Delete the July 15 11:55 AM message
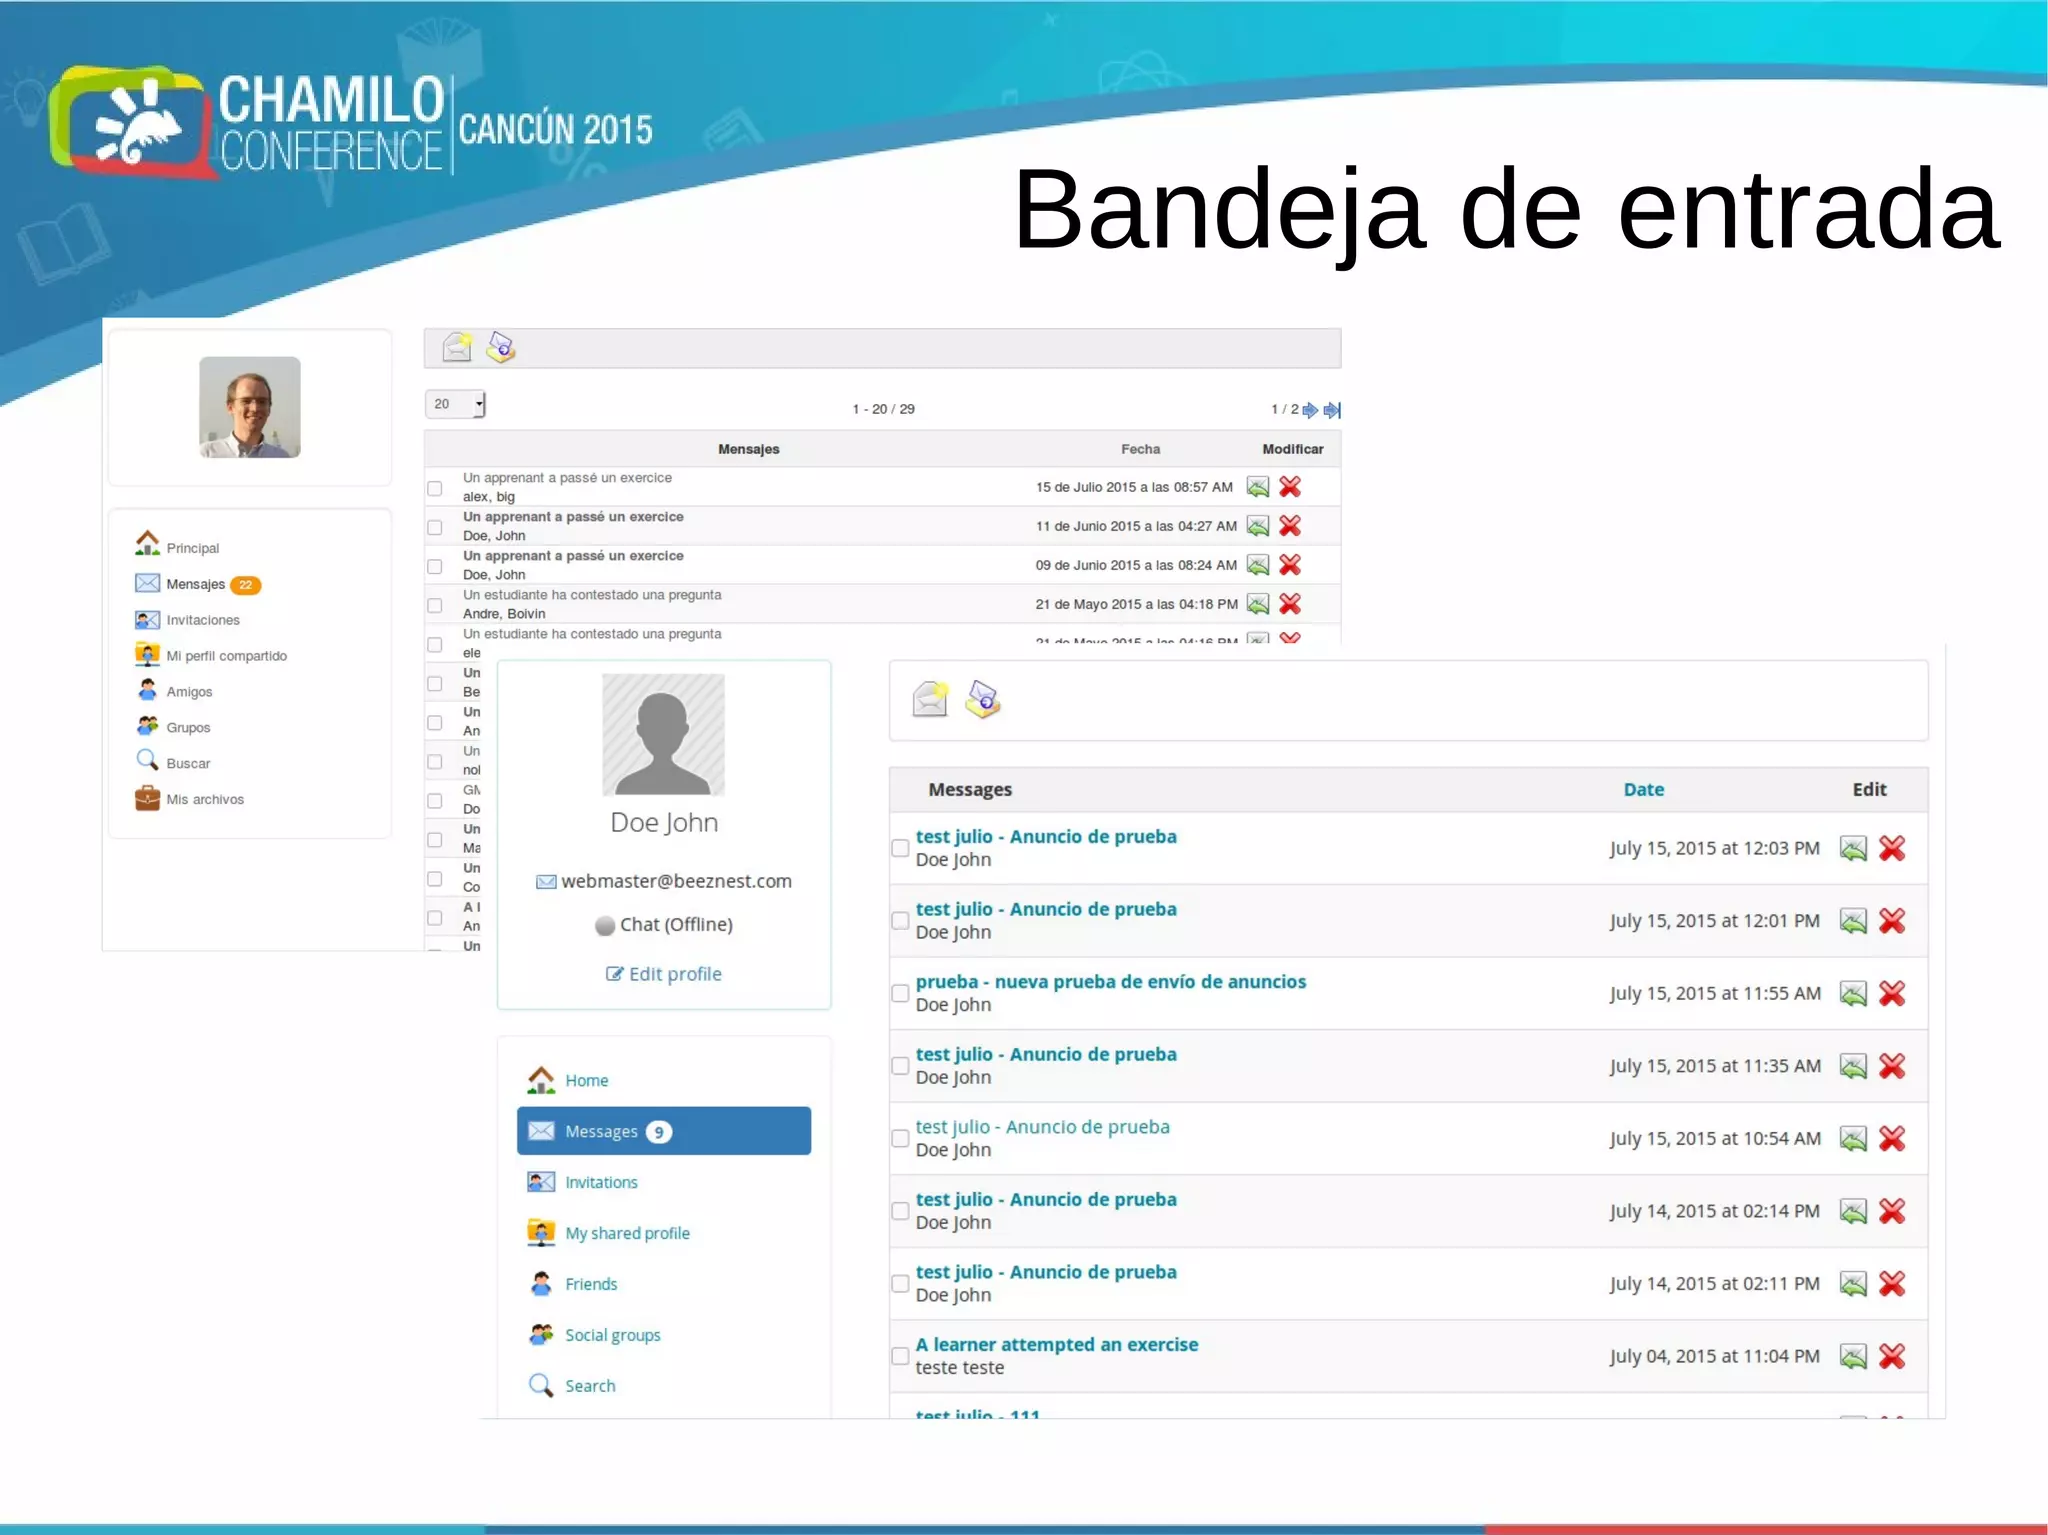 (x=1892, y=993)
